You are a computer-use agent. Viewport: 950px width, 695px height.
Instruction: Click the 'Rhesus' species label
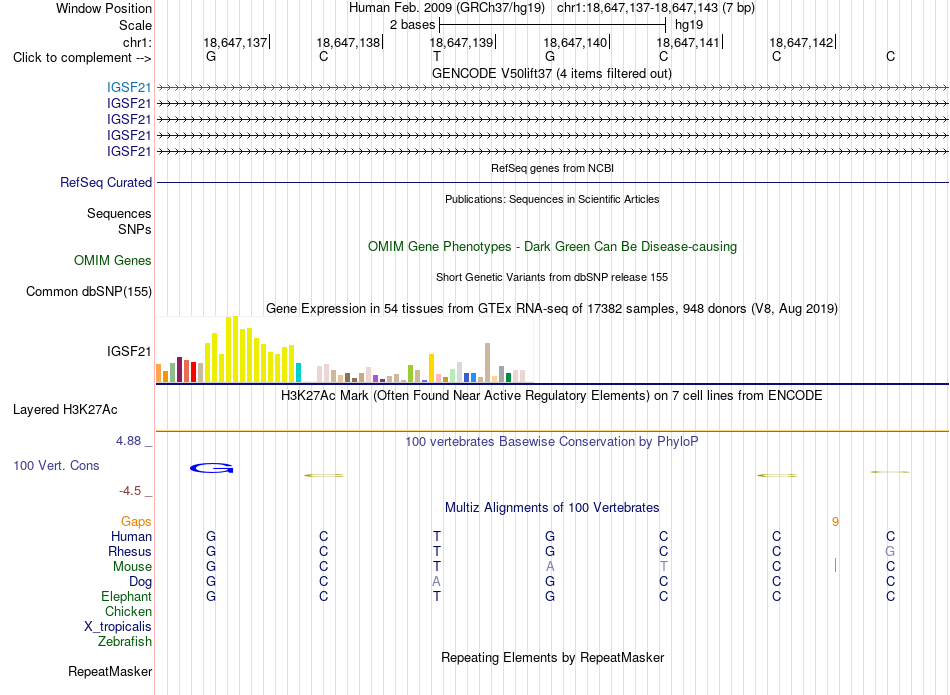click(130, 551)
